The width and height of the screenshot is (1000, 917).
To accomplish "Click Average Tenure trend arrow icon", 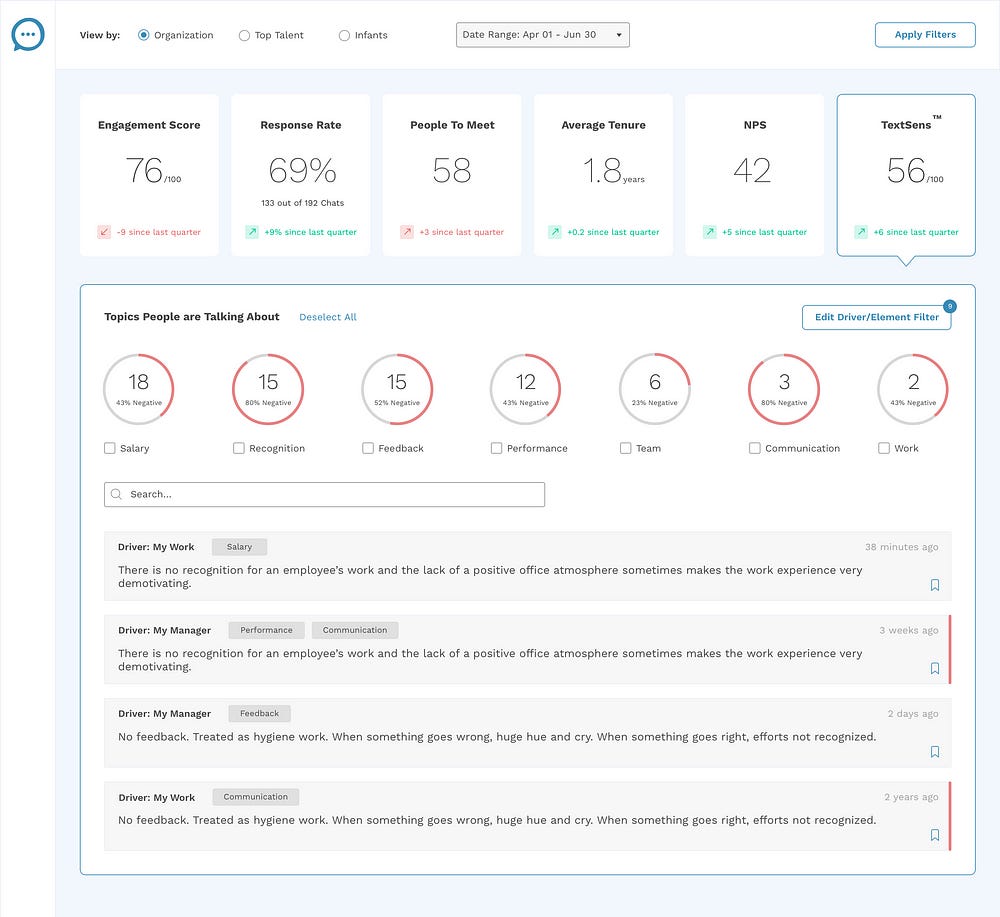I will click(x=555, y=232).
